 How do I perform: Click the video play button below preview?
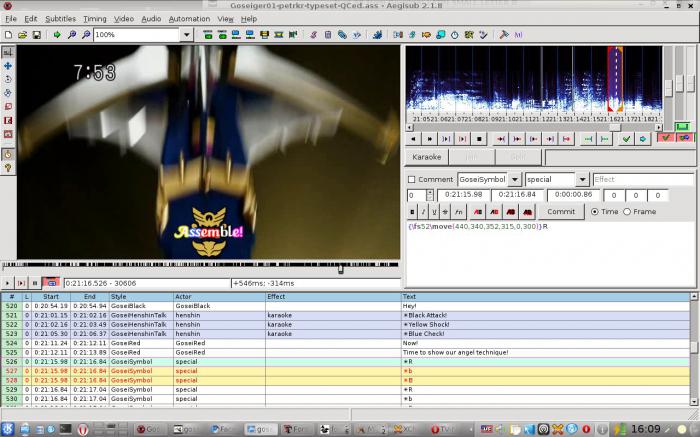(x=7, y=283)
